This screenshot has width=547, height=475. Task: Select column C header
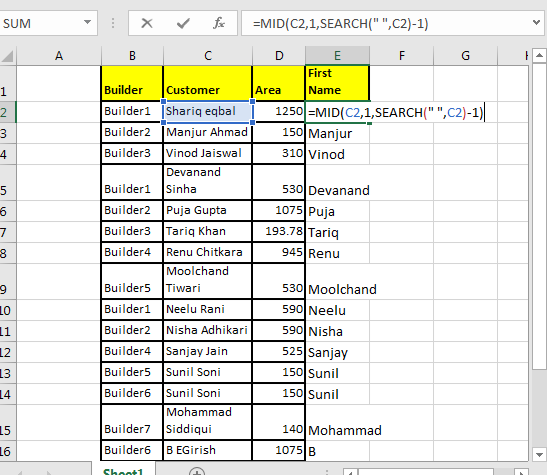pyautogui.click(x=208, y=55)
